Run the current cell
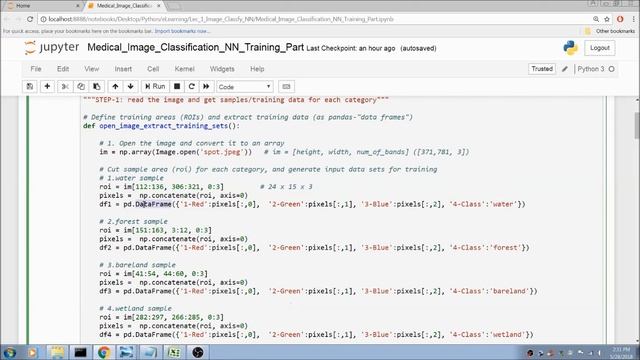The image size is (640, 360). (155, 87)
